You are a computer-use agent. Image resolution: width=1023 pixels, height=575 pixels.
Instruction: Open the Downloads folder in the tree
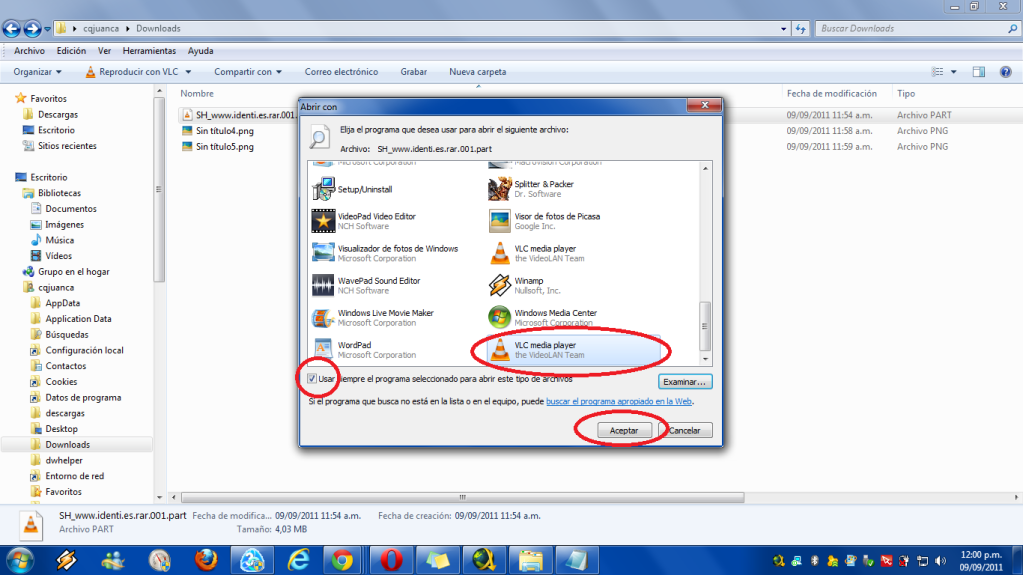pyautogui.click(x=67, y=444)
